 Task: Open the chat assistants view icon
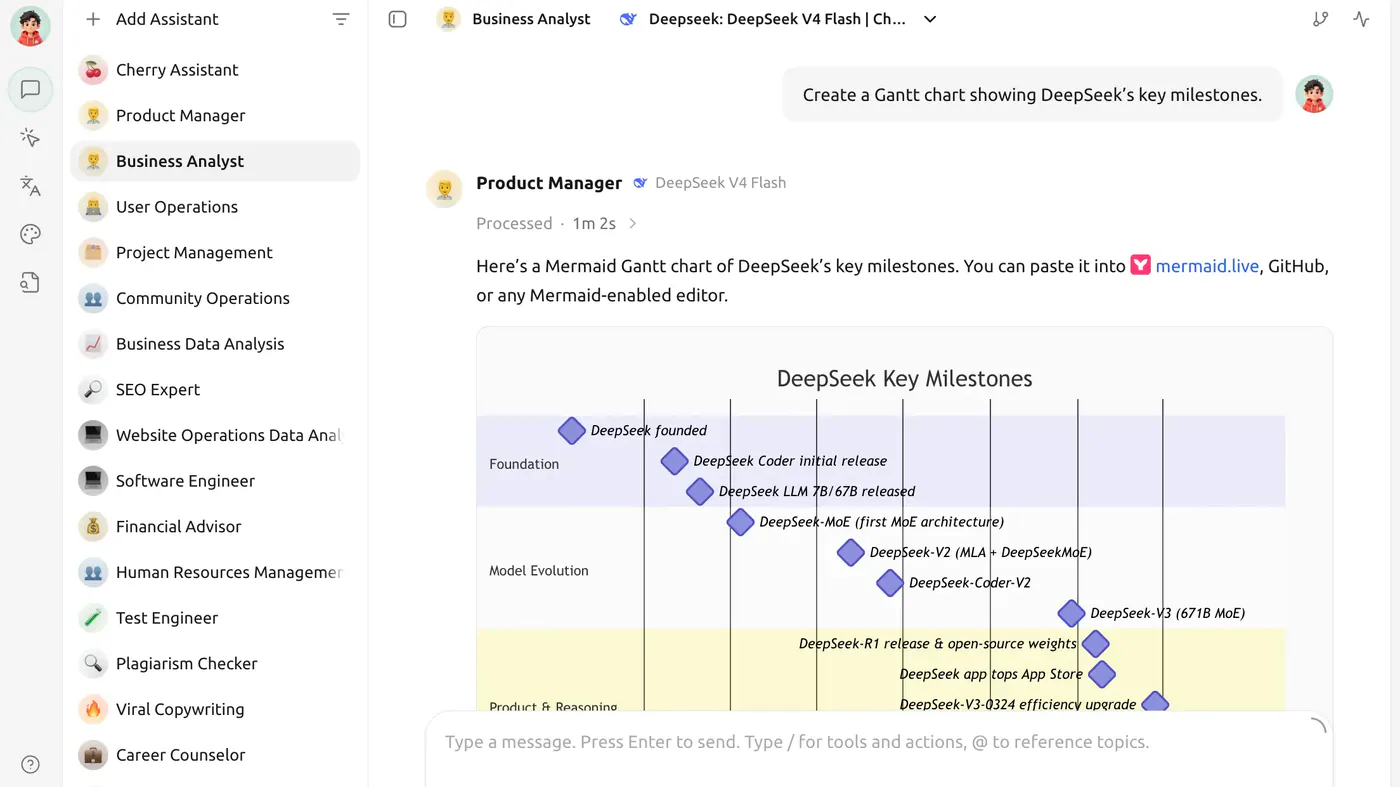tap(30, 90)
